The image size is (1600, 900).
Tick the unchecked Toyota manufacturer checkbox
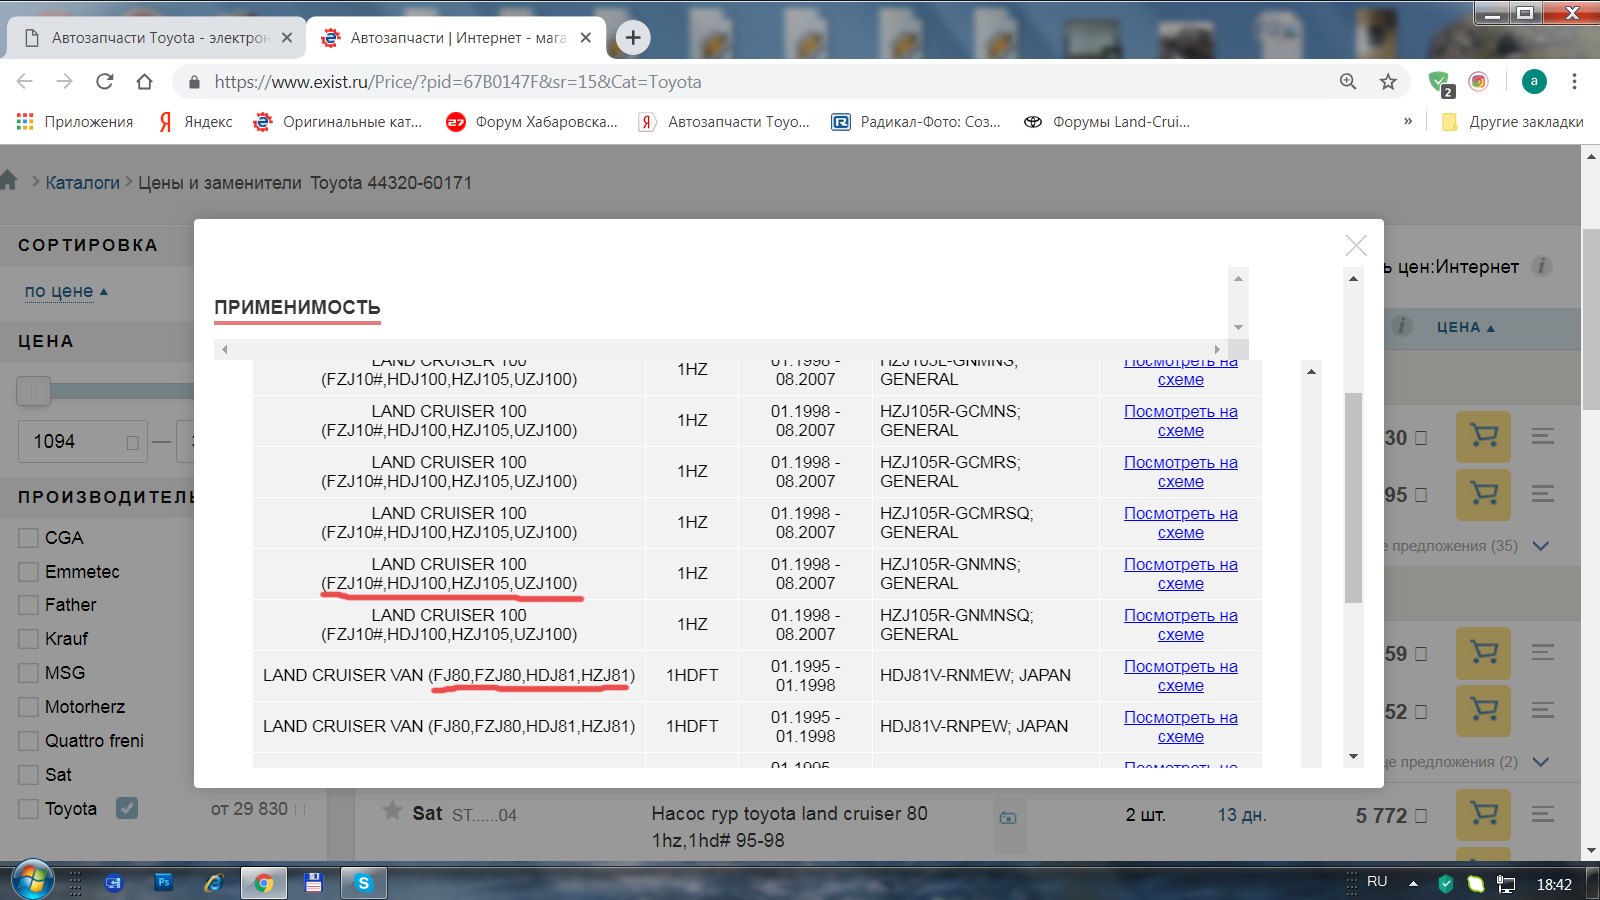click(28, 809)
